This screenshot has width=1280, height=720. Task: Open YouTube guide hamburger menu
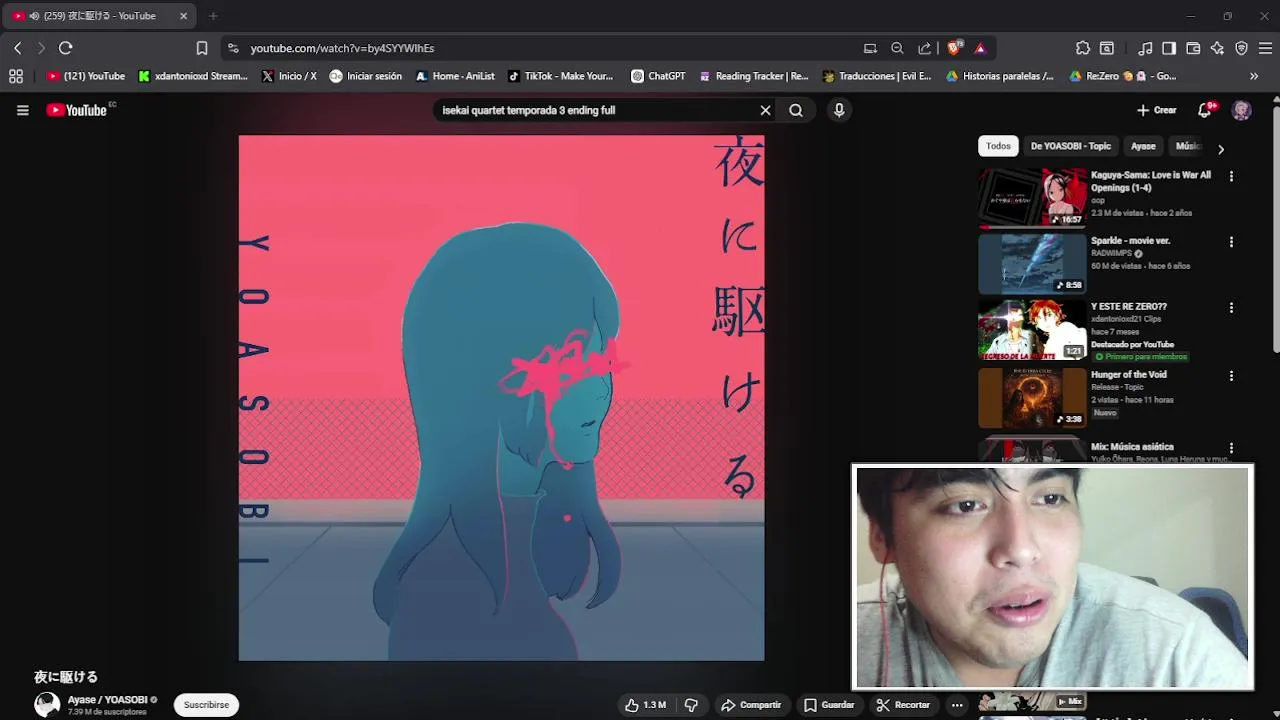pyautogui.click(x=23, y=110)
